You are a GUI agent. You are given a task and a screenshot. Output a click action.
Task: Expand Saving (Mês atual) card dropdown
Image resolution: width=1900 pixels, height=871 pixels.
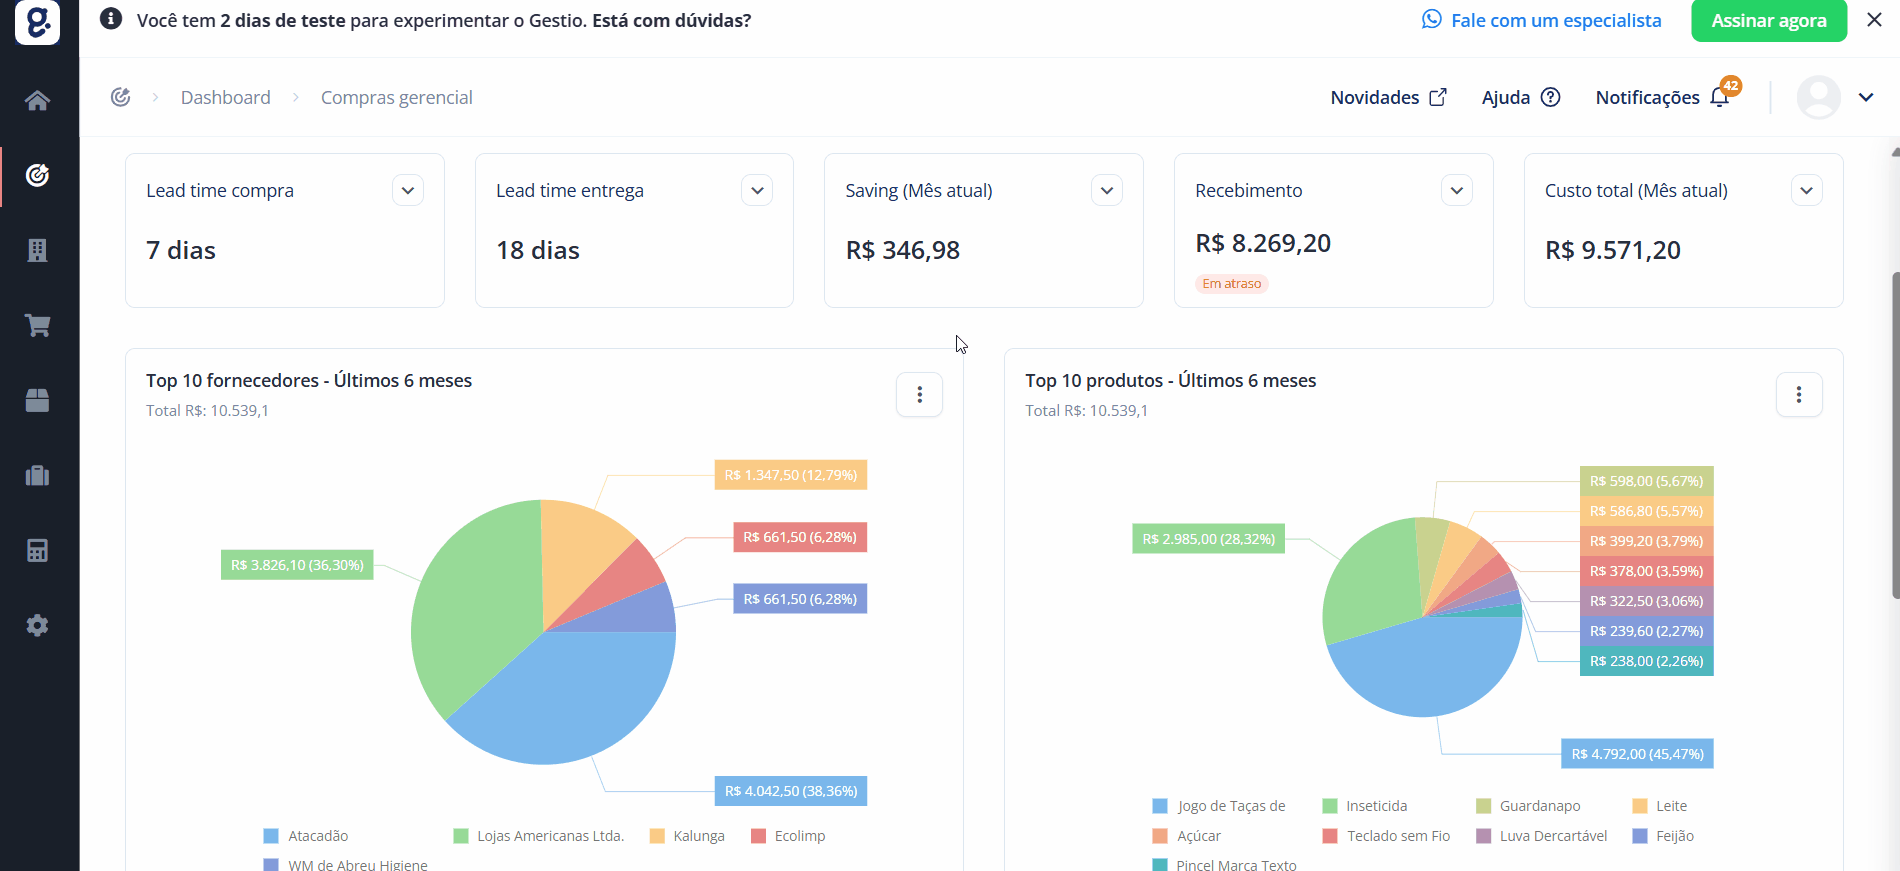pyautogui.click(x=1107, y=190)
